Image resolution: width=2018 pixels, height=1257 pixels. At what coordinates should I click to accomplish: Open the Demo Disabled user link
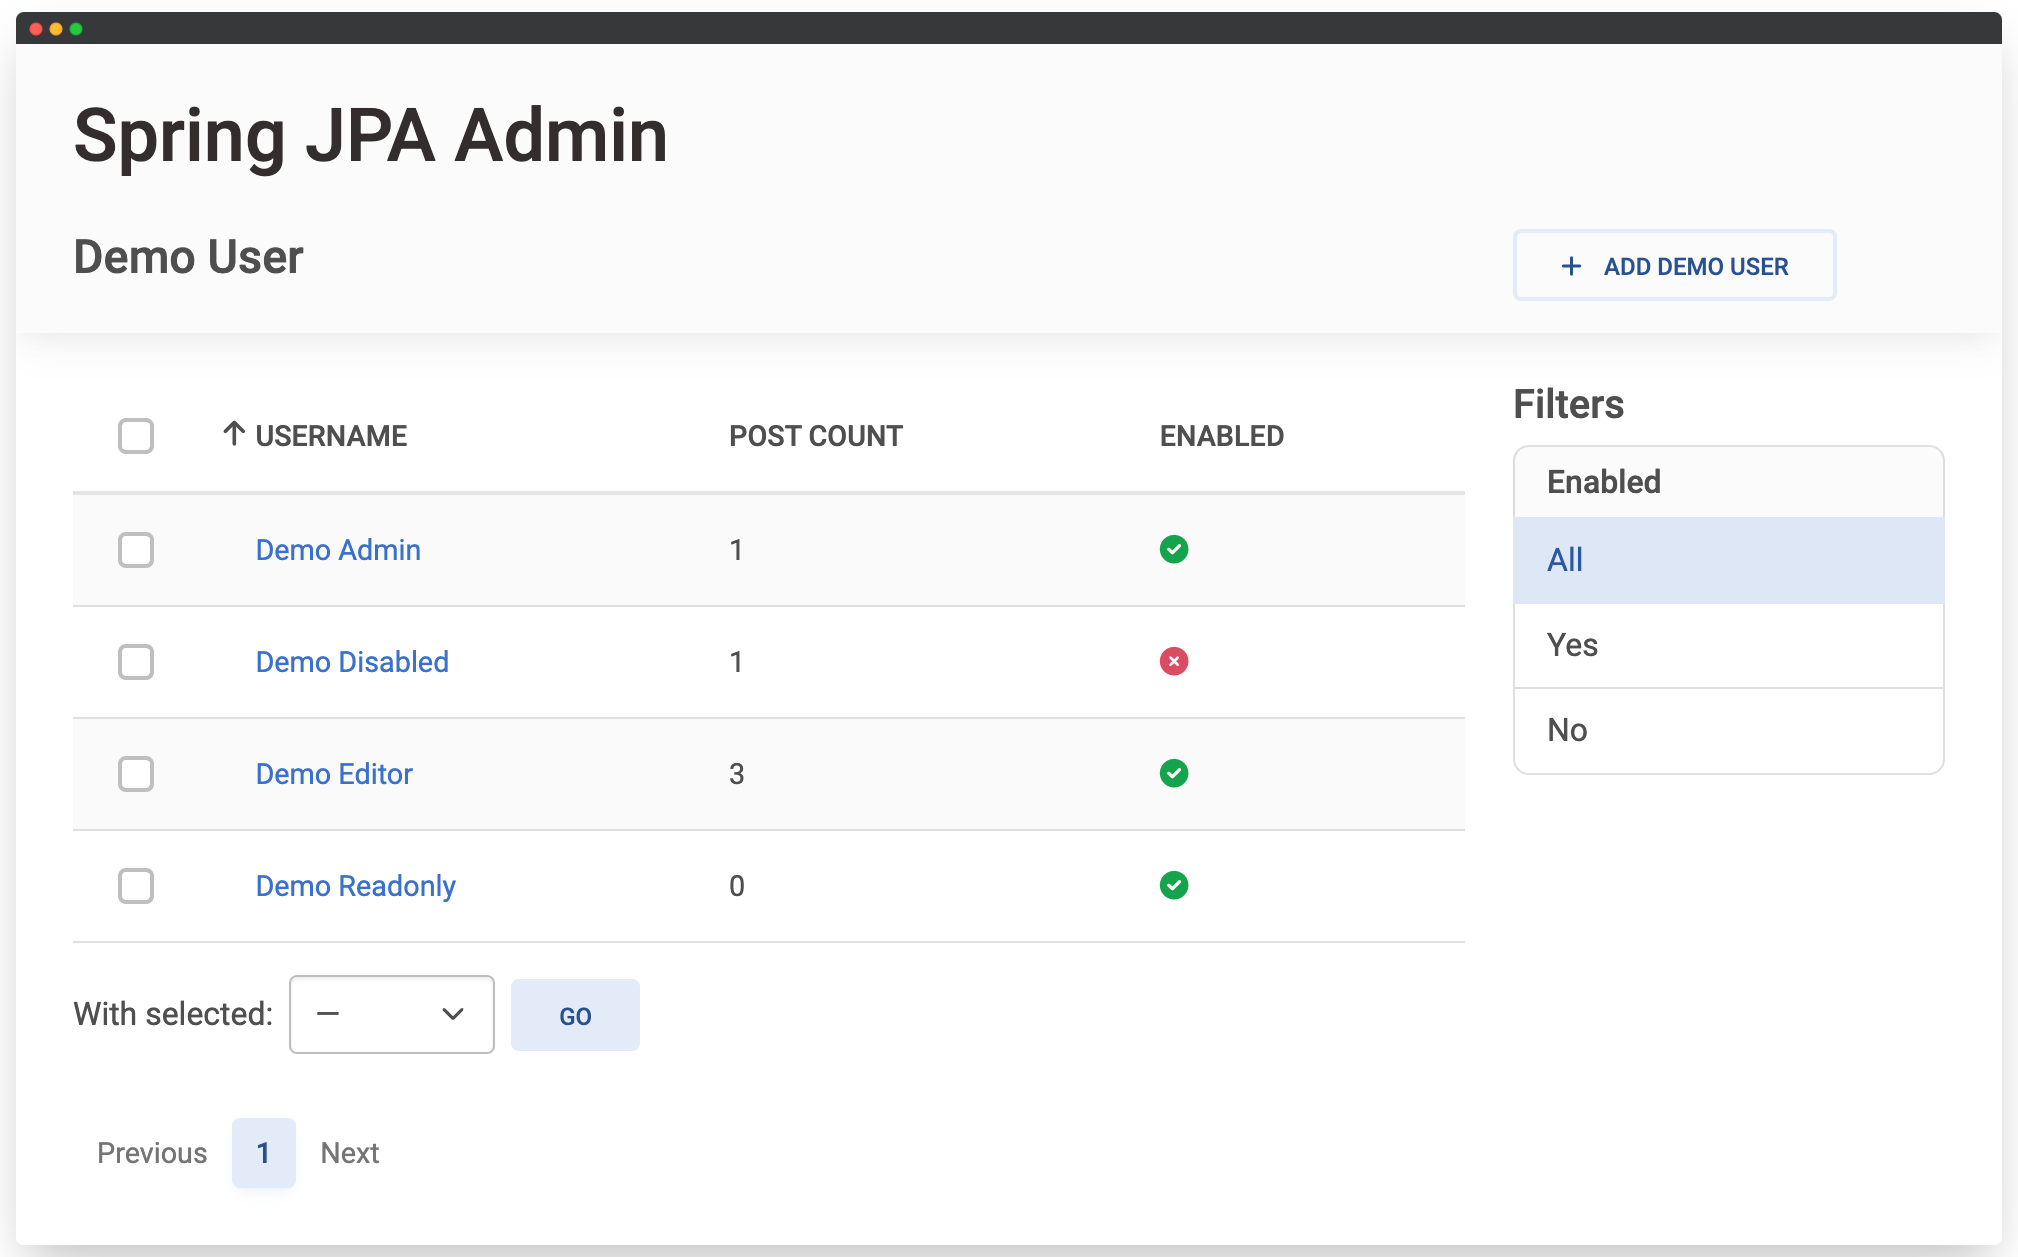coord(352,662)
